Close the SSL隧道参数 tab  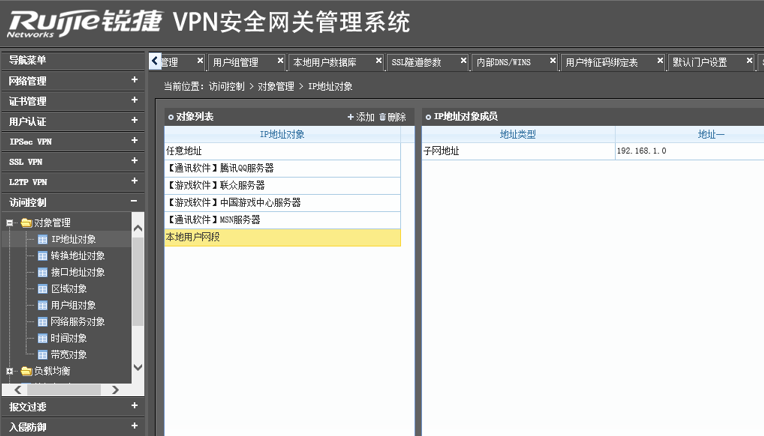pos(463,62)
